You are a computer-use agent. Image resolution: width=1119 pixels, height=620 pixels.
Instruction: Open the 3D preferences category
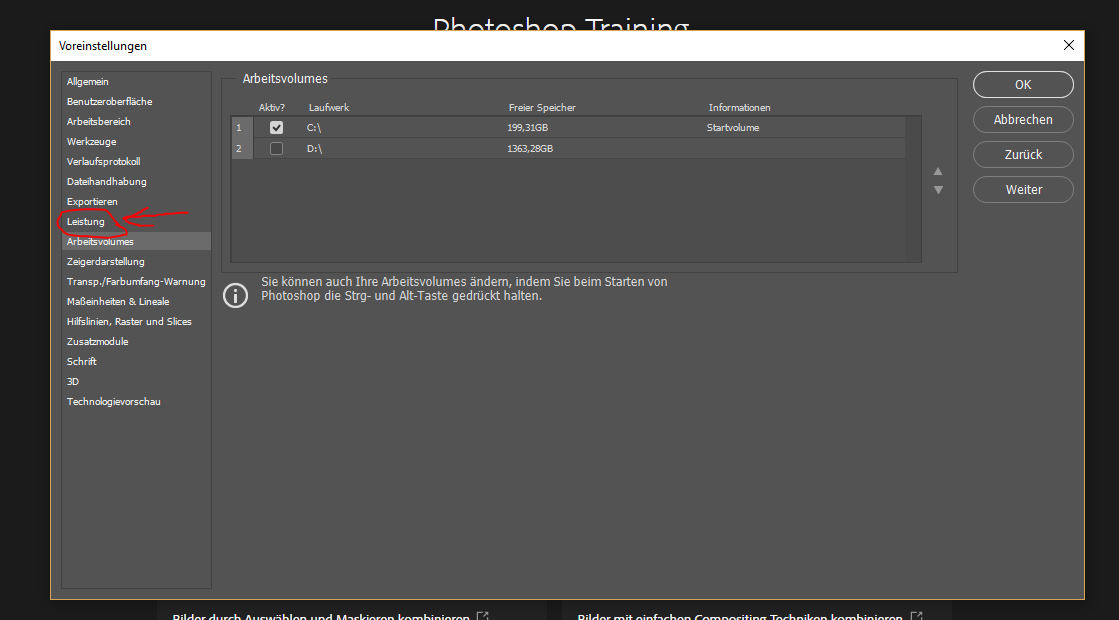73,382
